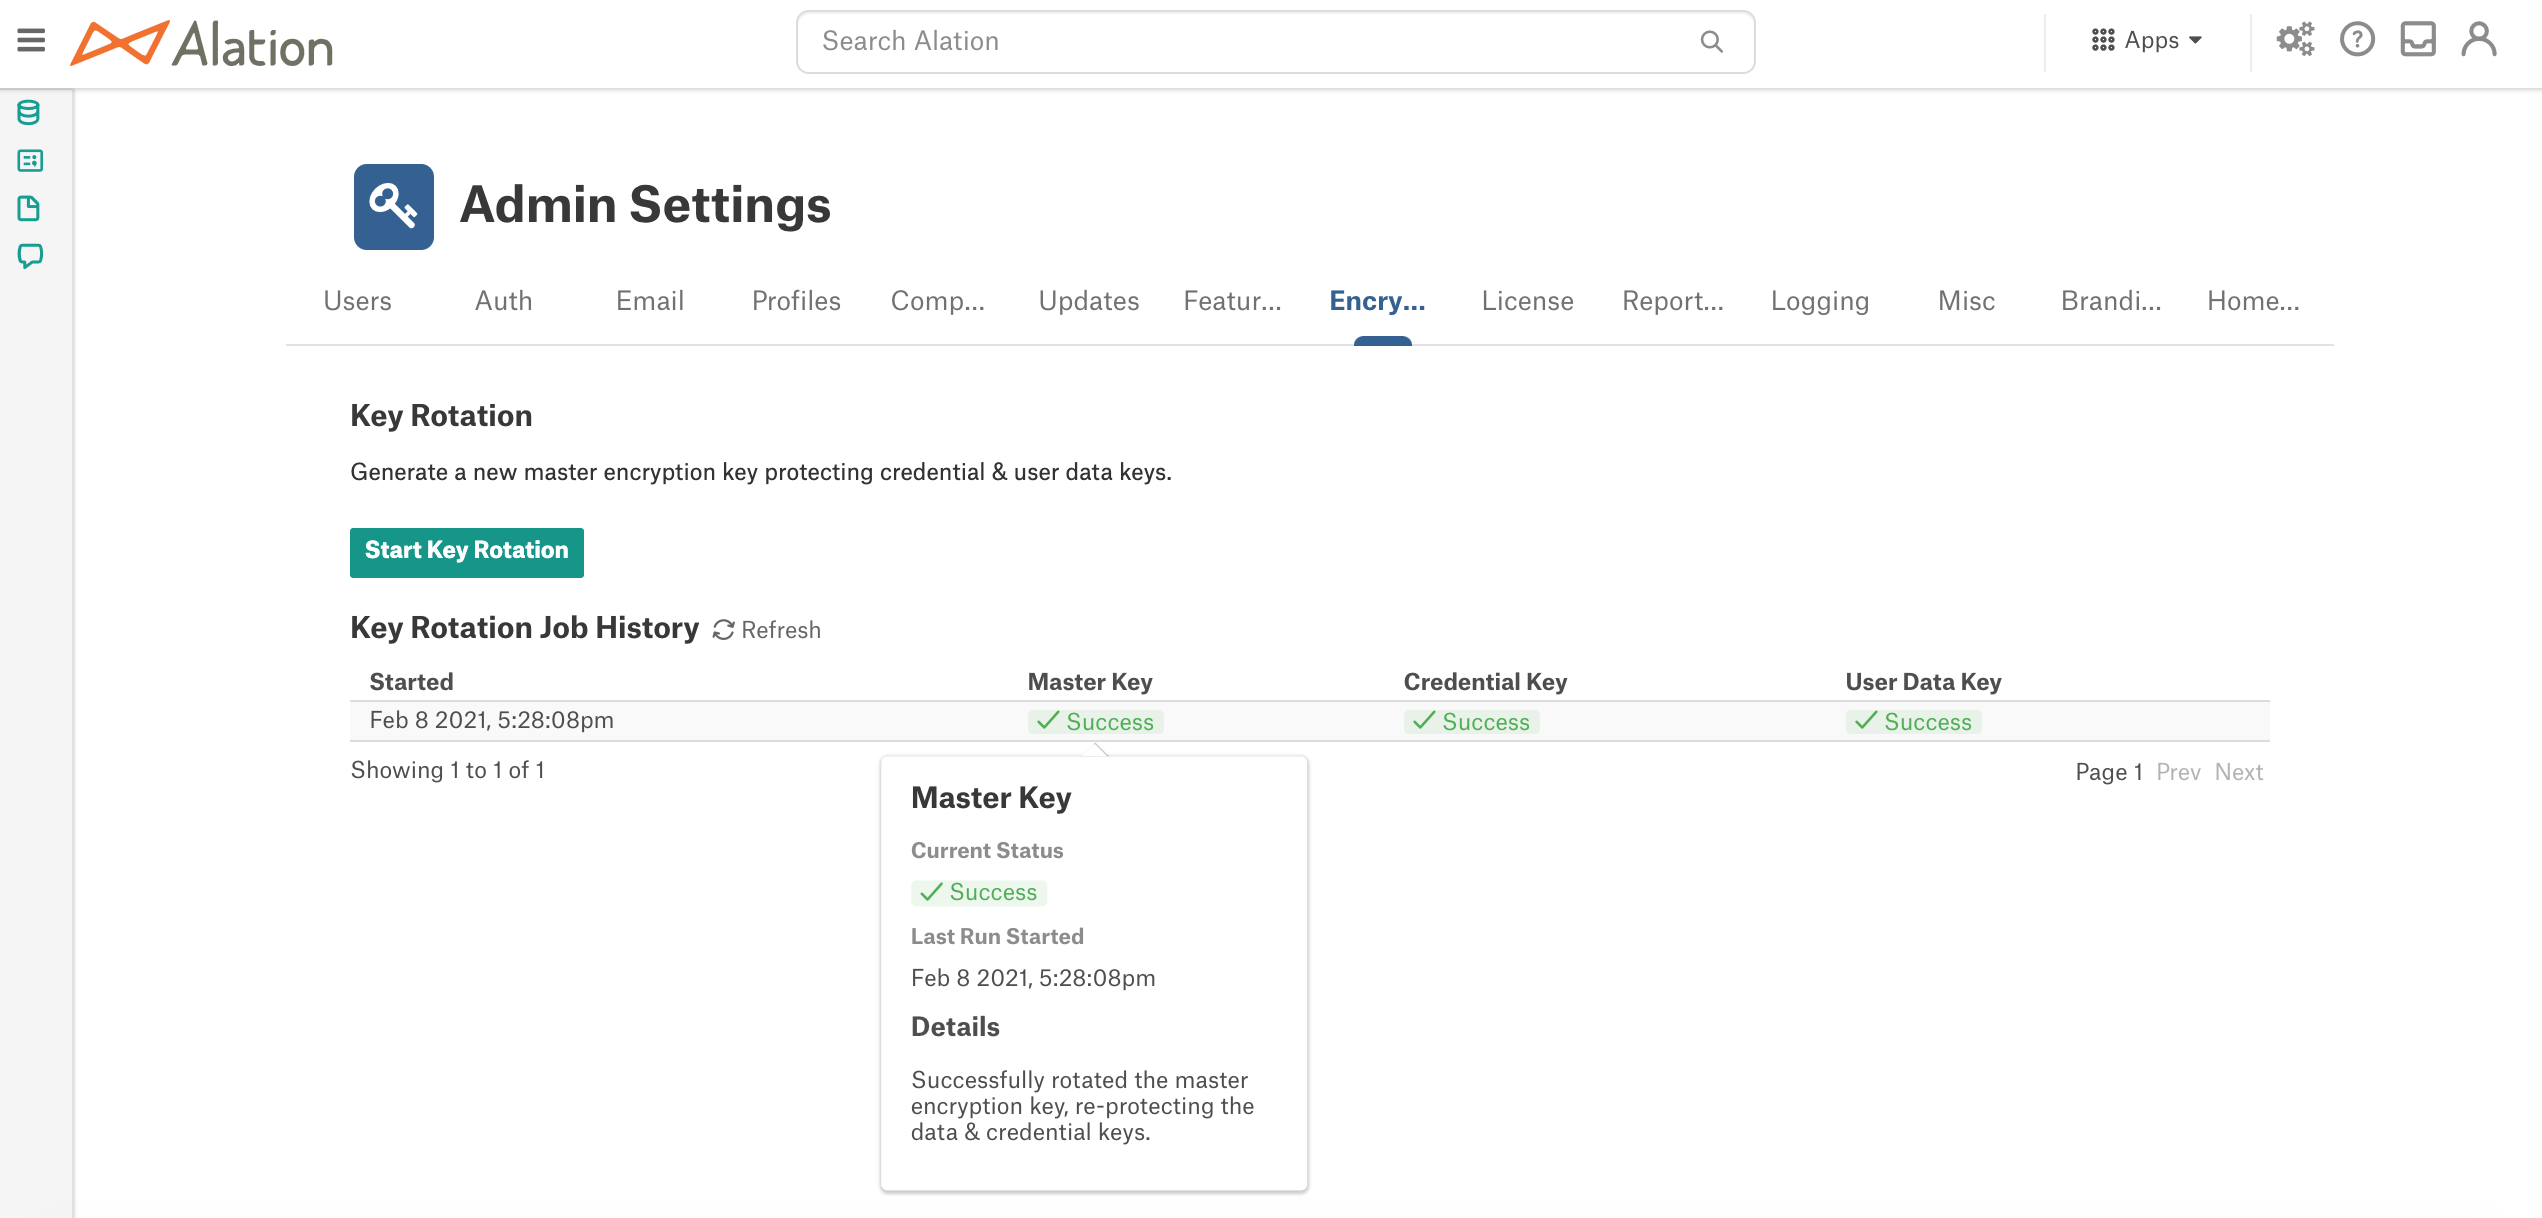
Task: Open the Apps dropdown menu
Action: click(x=2146, y=41)
